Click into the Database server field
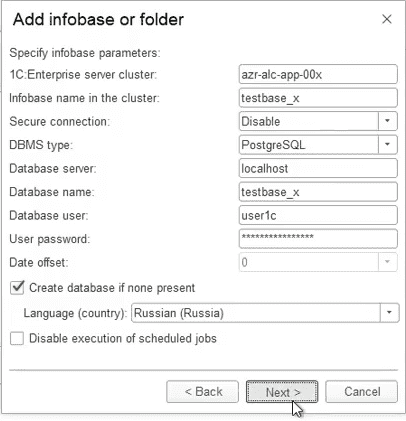This screenshot has height=421, width=406. (x=318, y=168)
